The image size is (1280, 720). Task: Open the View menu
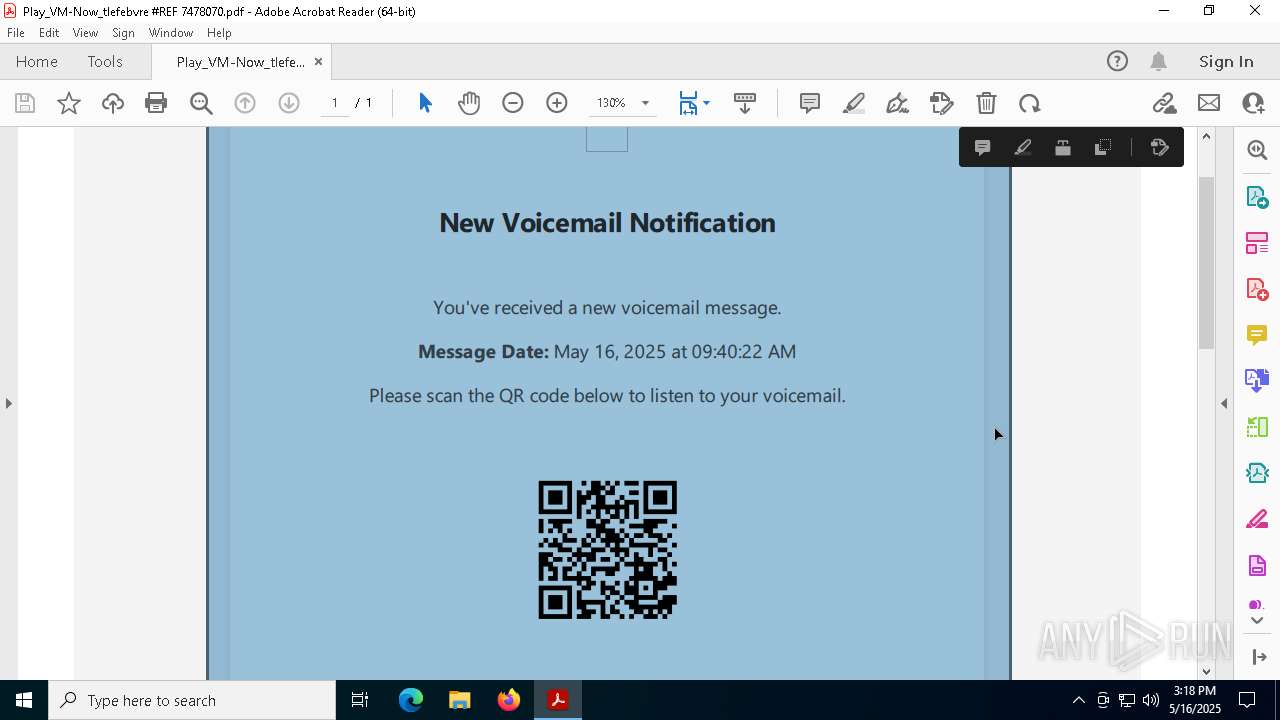point(85,33)
